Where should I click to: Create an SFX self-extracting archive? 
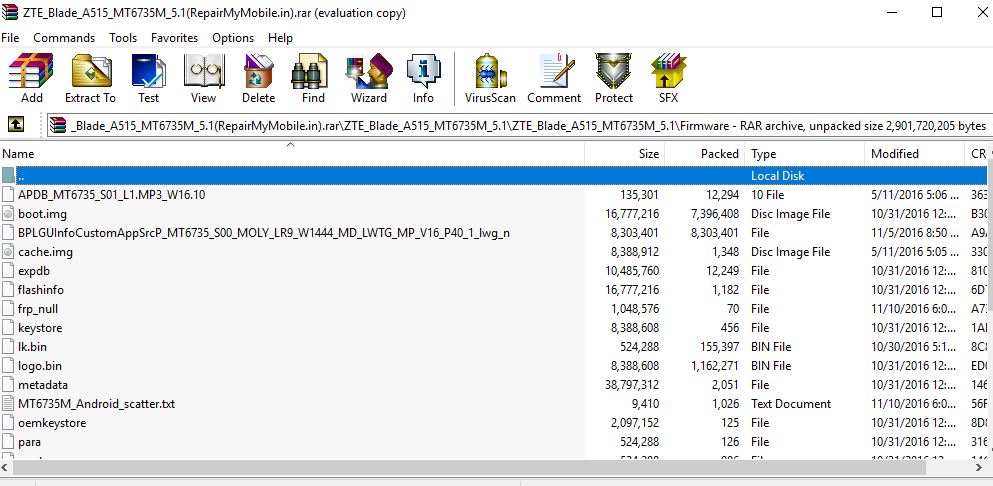(x=668, y=78)
